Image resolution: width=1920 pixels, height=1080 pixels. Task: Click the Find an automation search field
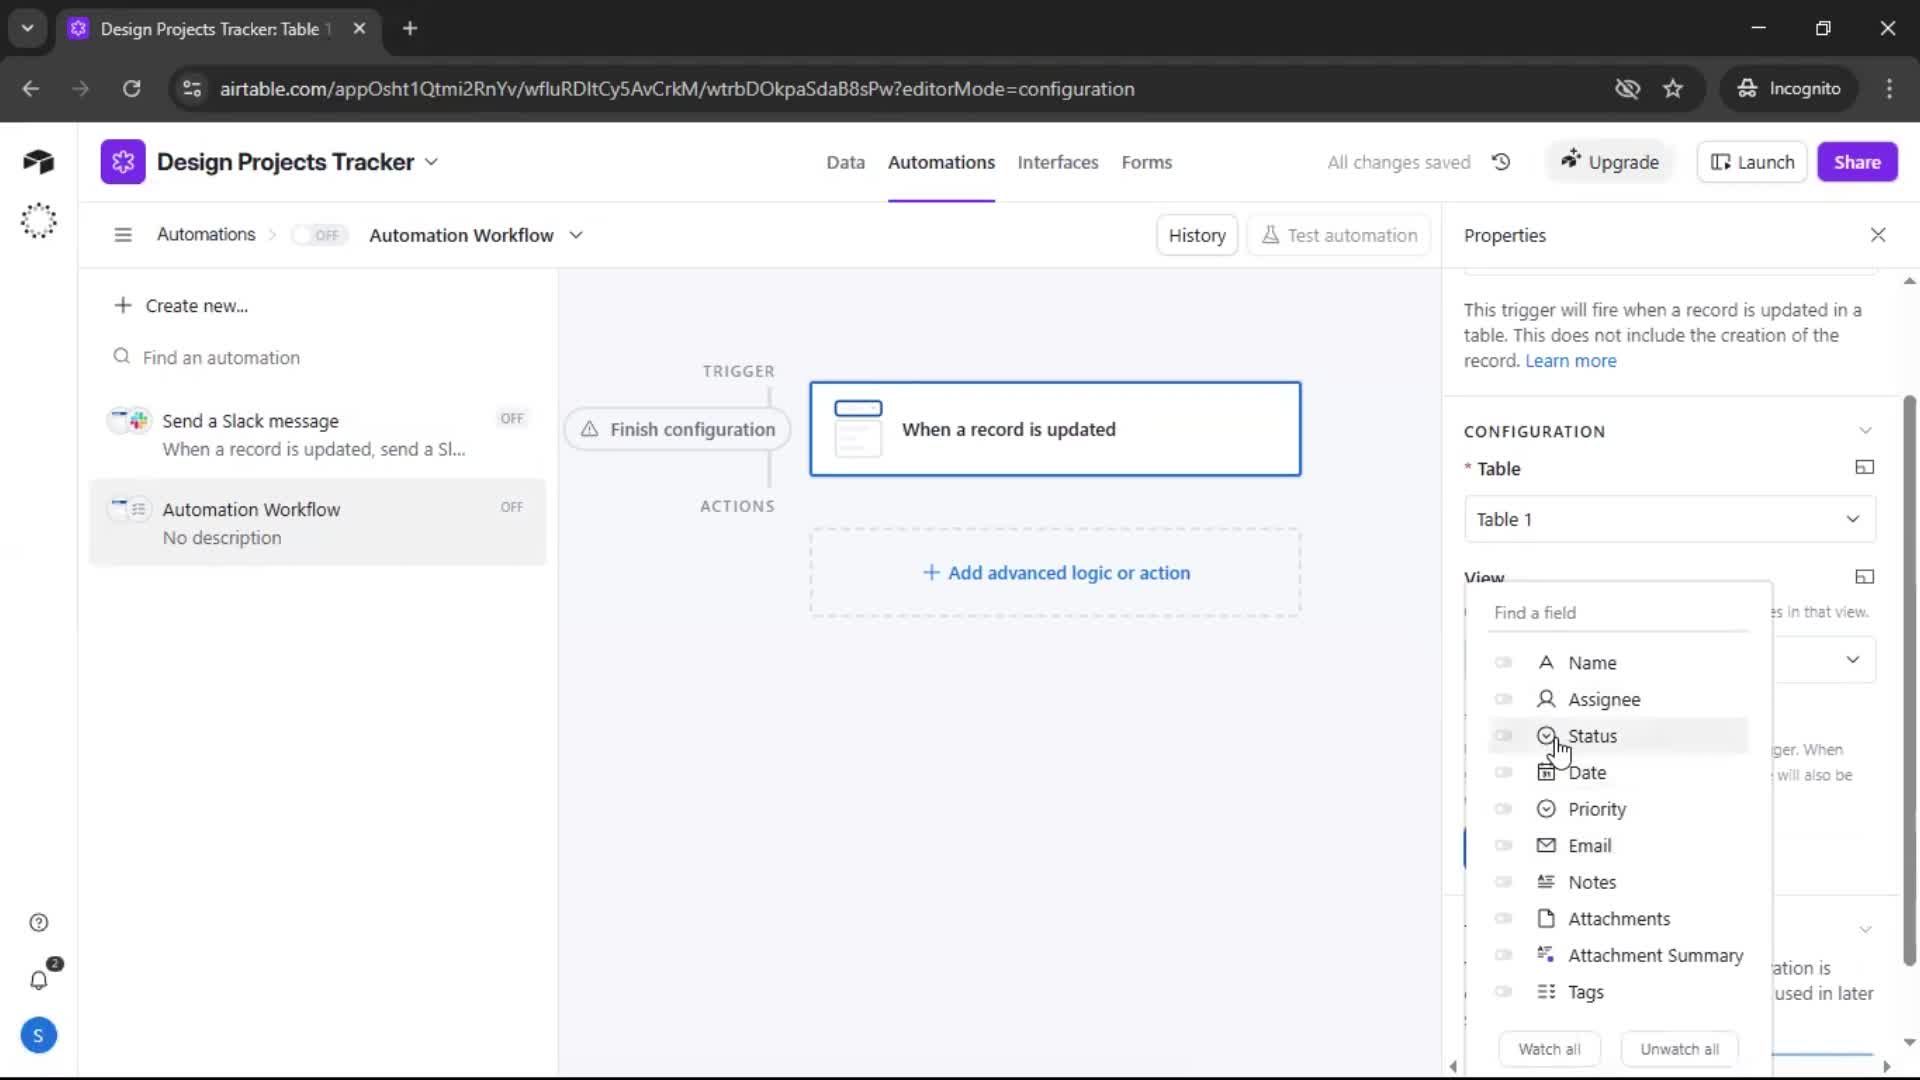click(x=317, y=357)
